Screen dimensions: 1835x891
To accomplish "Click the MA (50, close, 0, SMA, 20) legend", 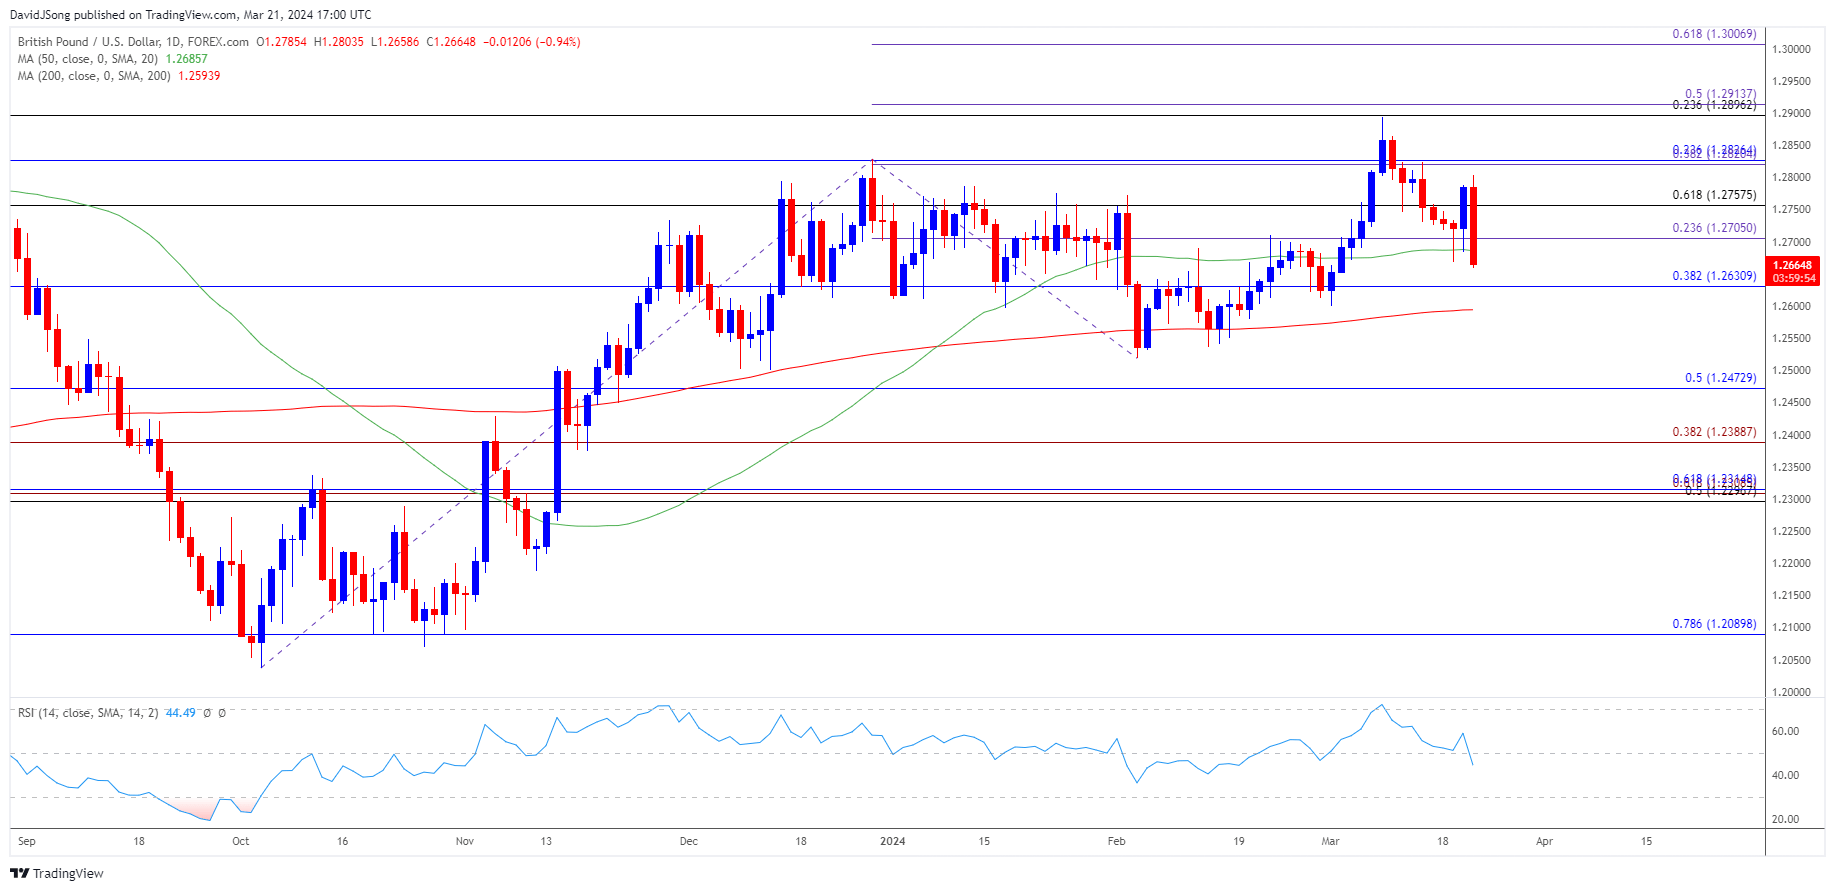I will tap(89, 59).
